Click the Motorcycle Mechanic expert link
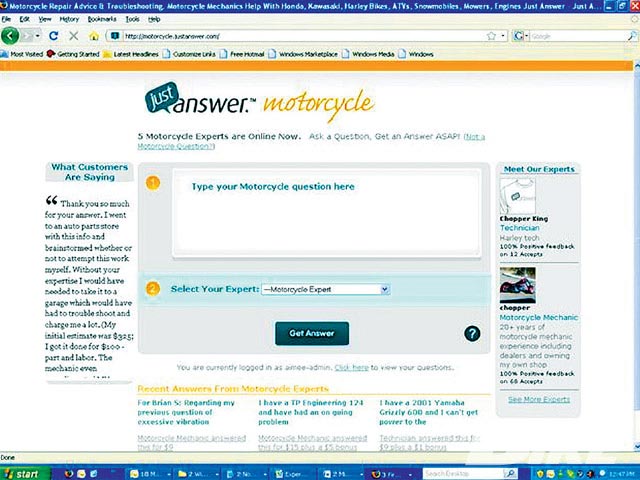This screenshot has height=480, width=640. point(539,317)
